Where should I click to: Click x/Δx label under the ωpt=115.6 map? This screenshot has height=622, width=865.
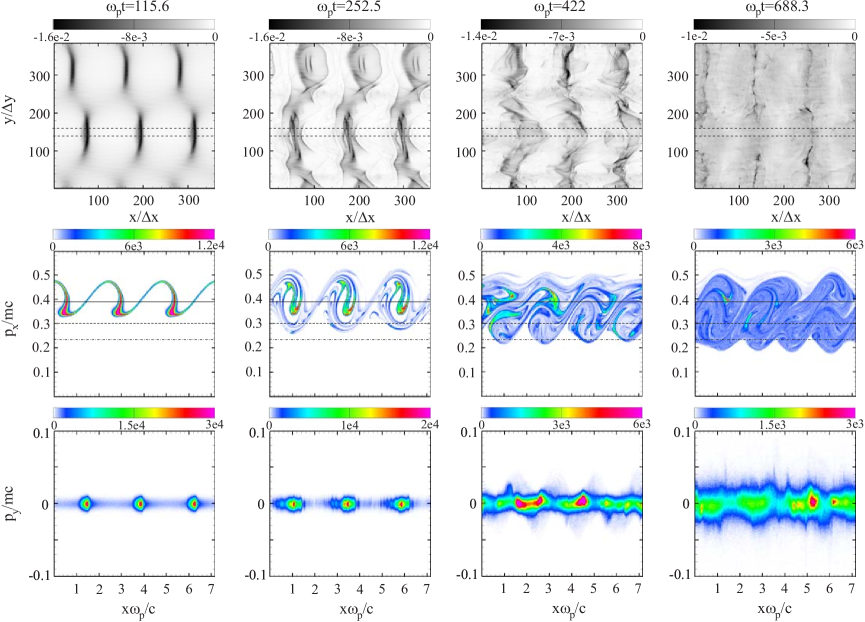pyautogui.click(x=143, y=217)
